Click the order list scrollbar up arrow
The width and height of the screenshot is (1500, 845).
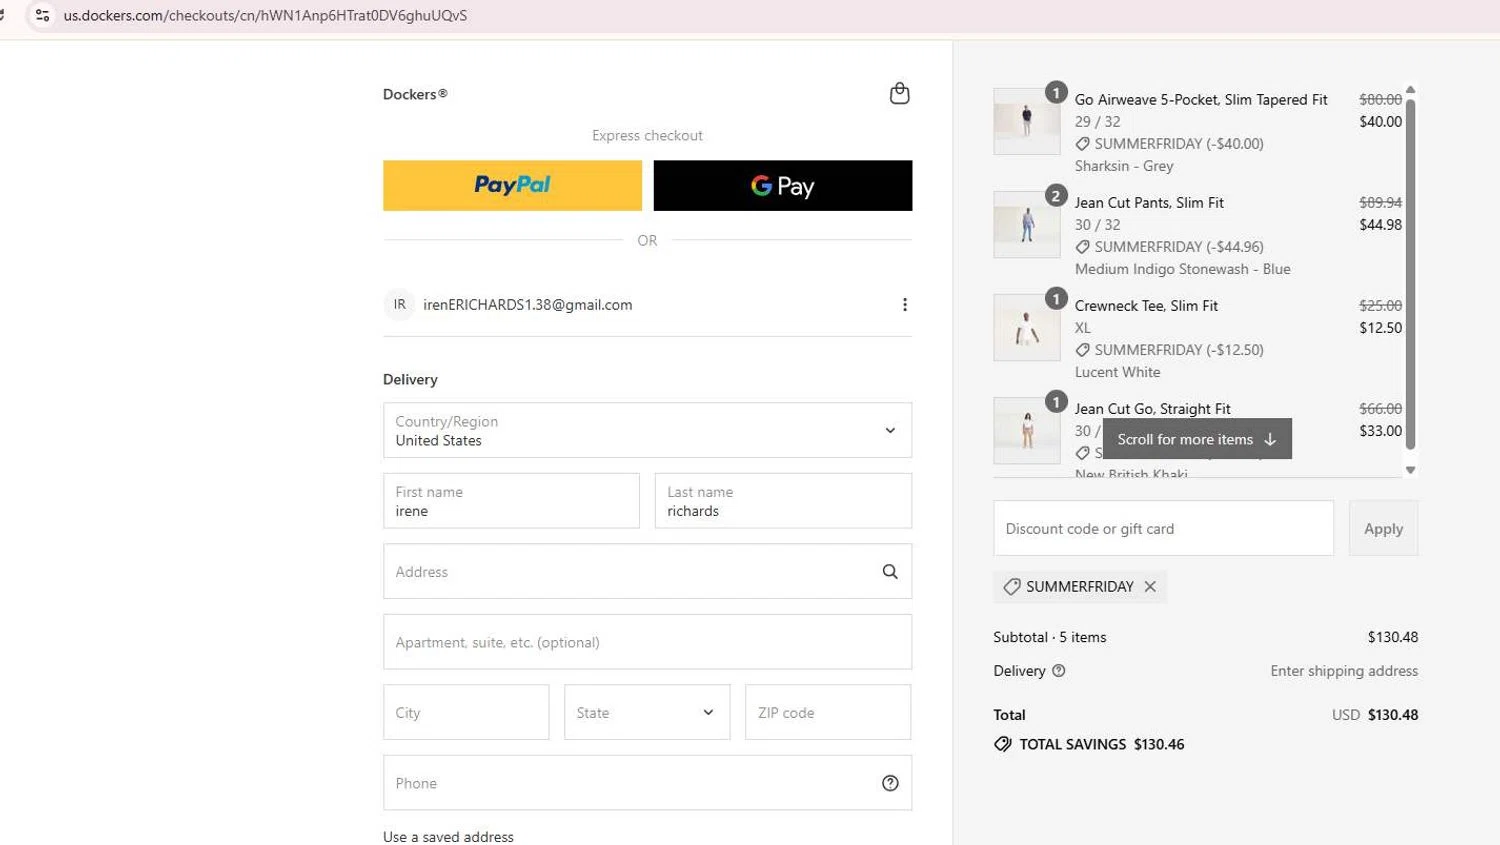point(1411,89)
